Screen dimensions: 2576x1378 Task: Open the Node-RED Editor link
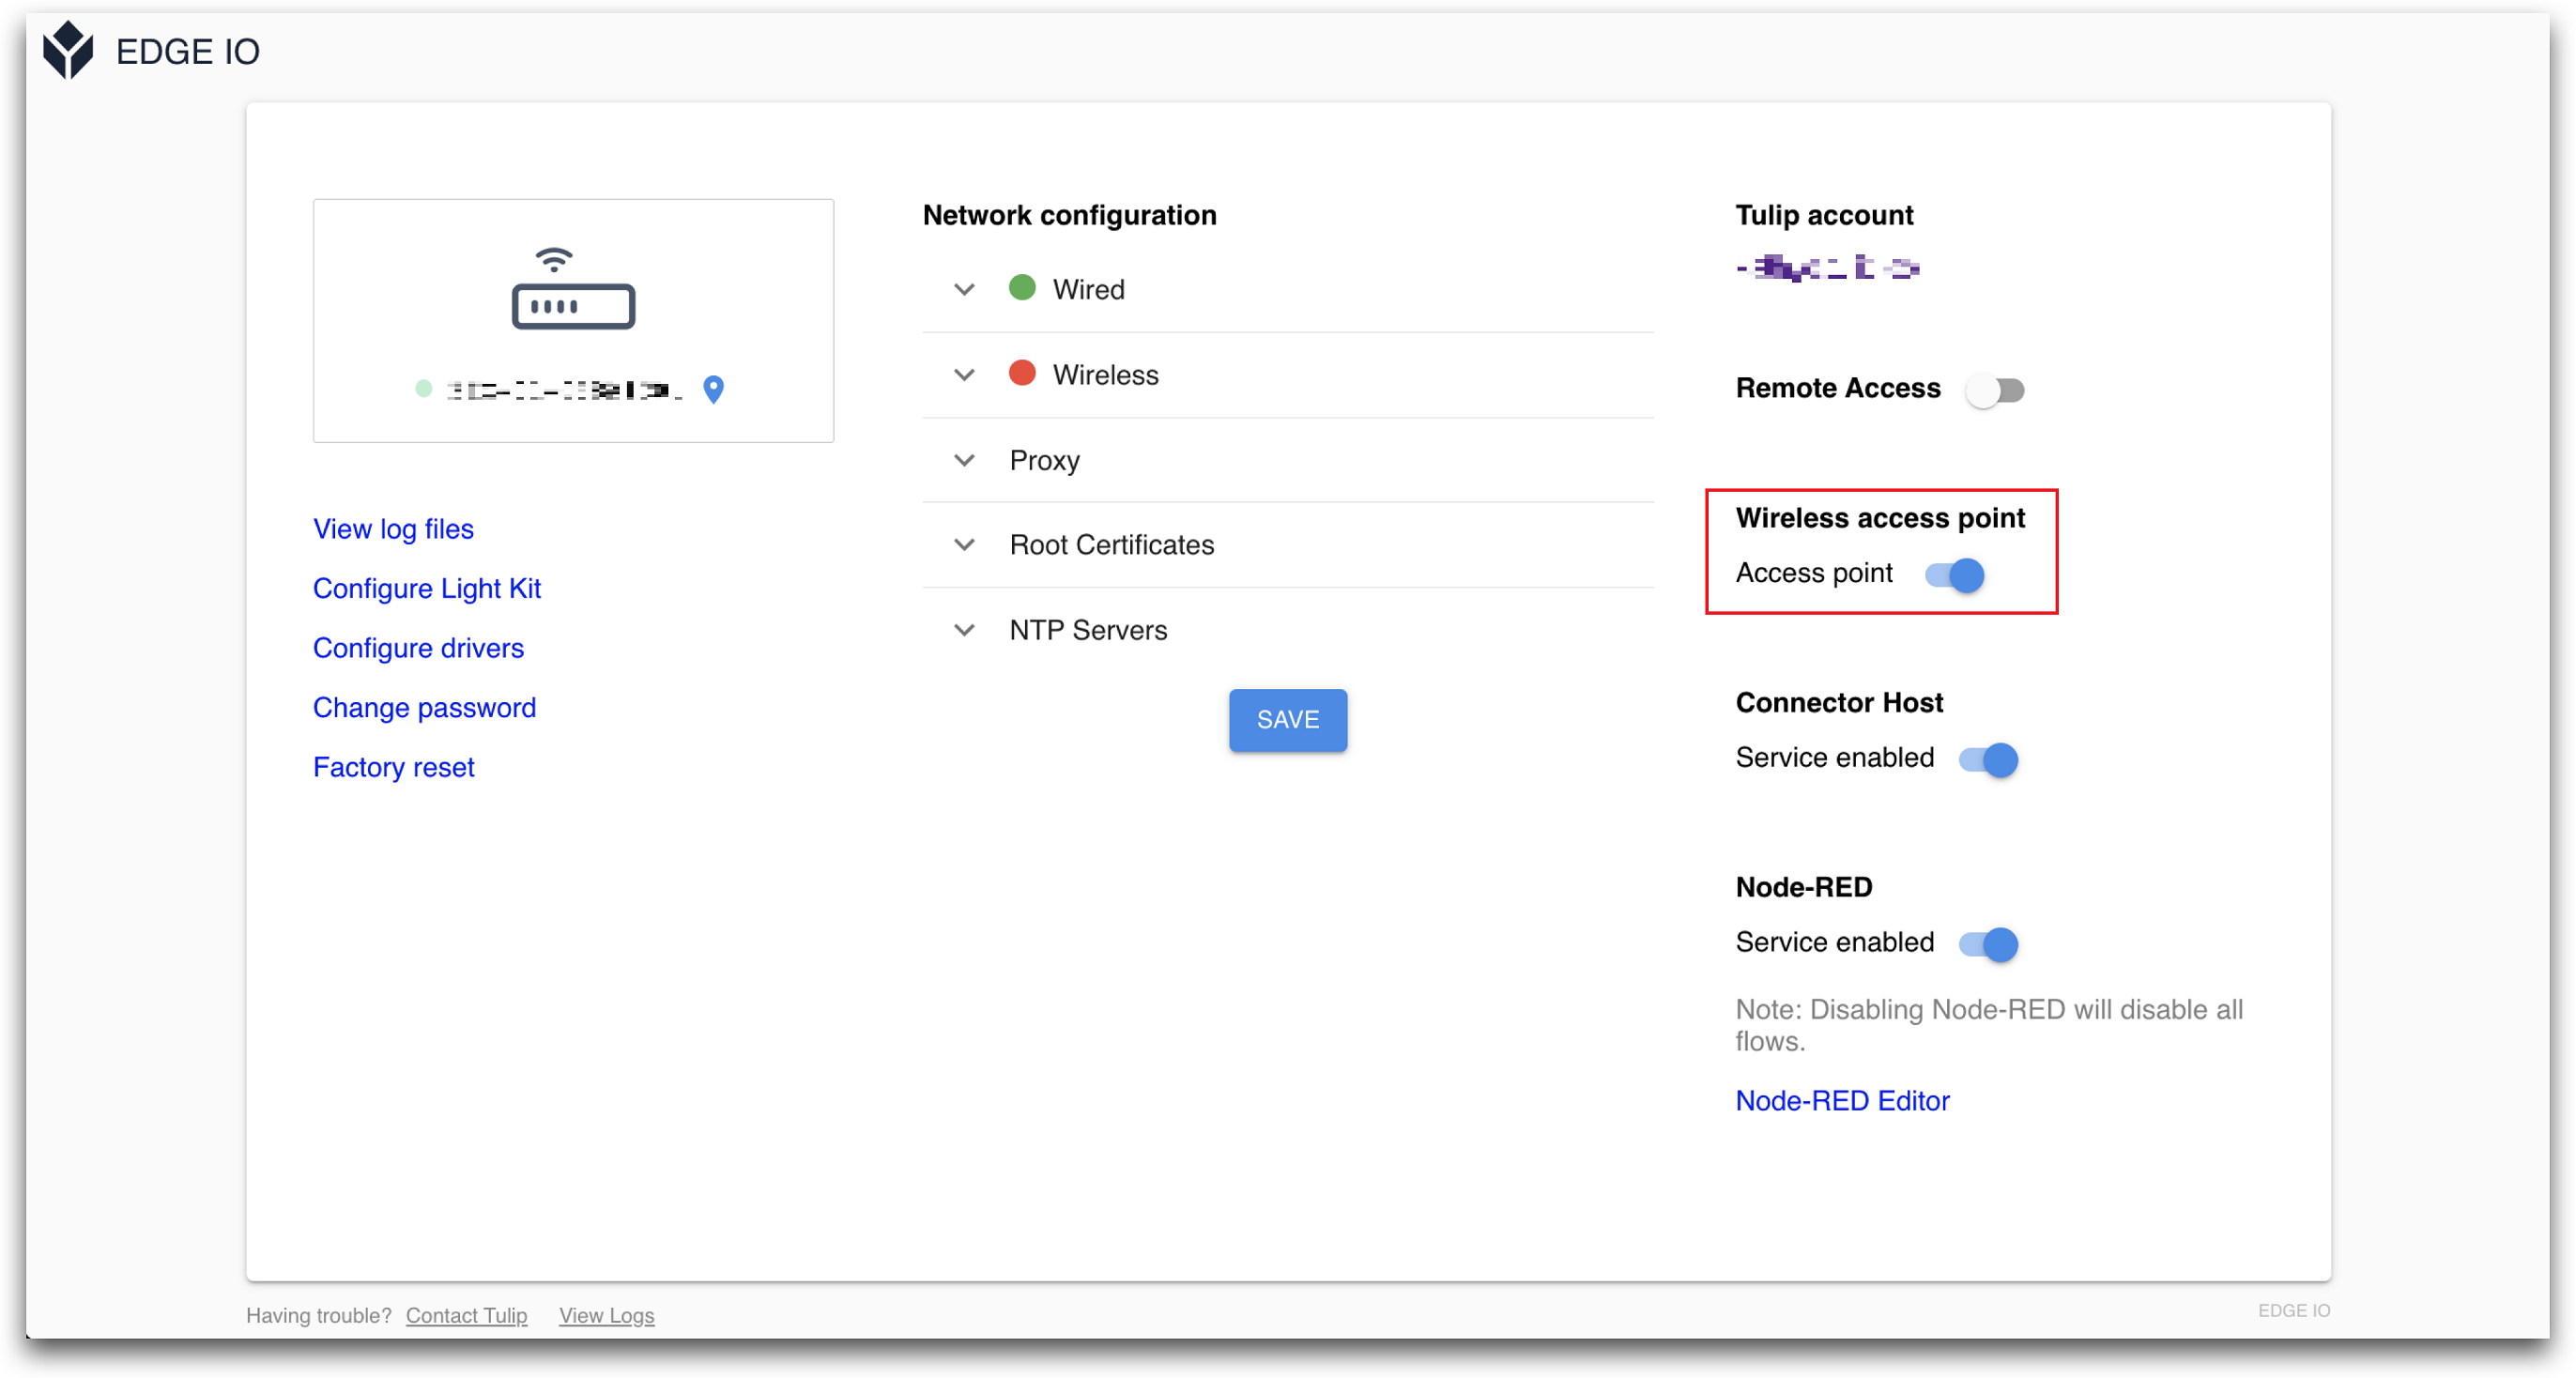click(x=1842, y=1101)
